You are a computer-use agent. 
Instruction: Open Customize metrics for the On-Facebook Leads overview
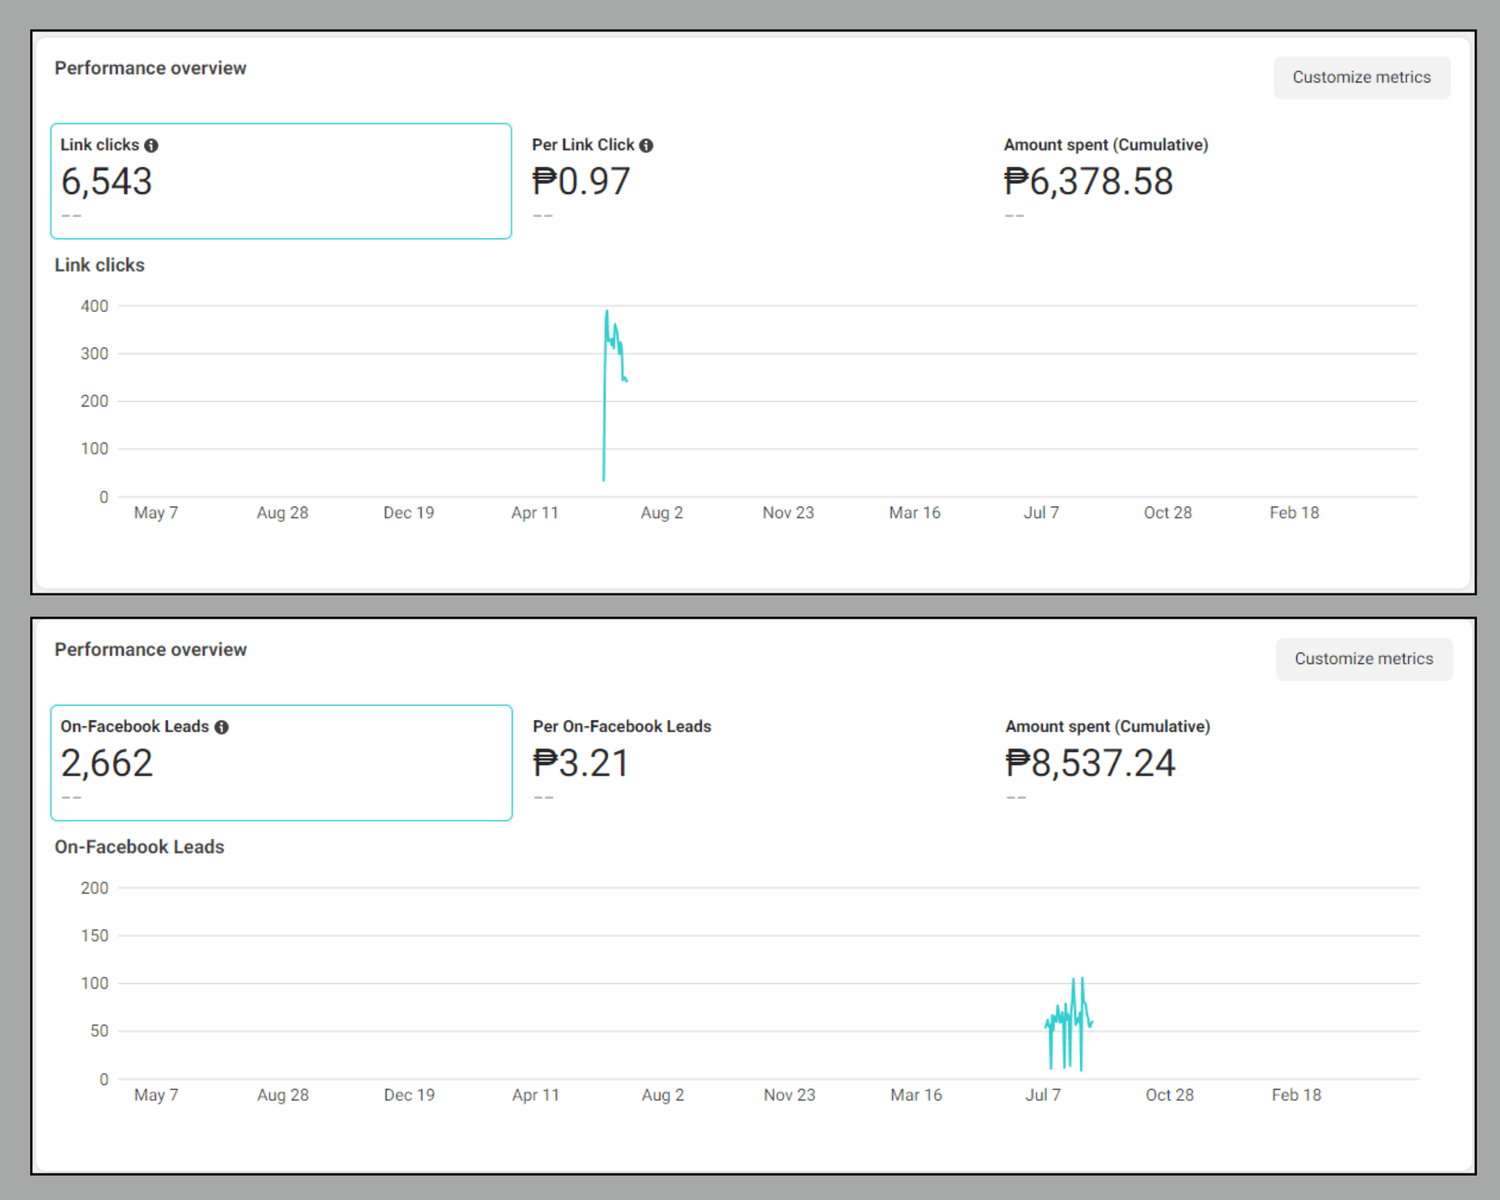(x=1363, y=659)
